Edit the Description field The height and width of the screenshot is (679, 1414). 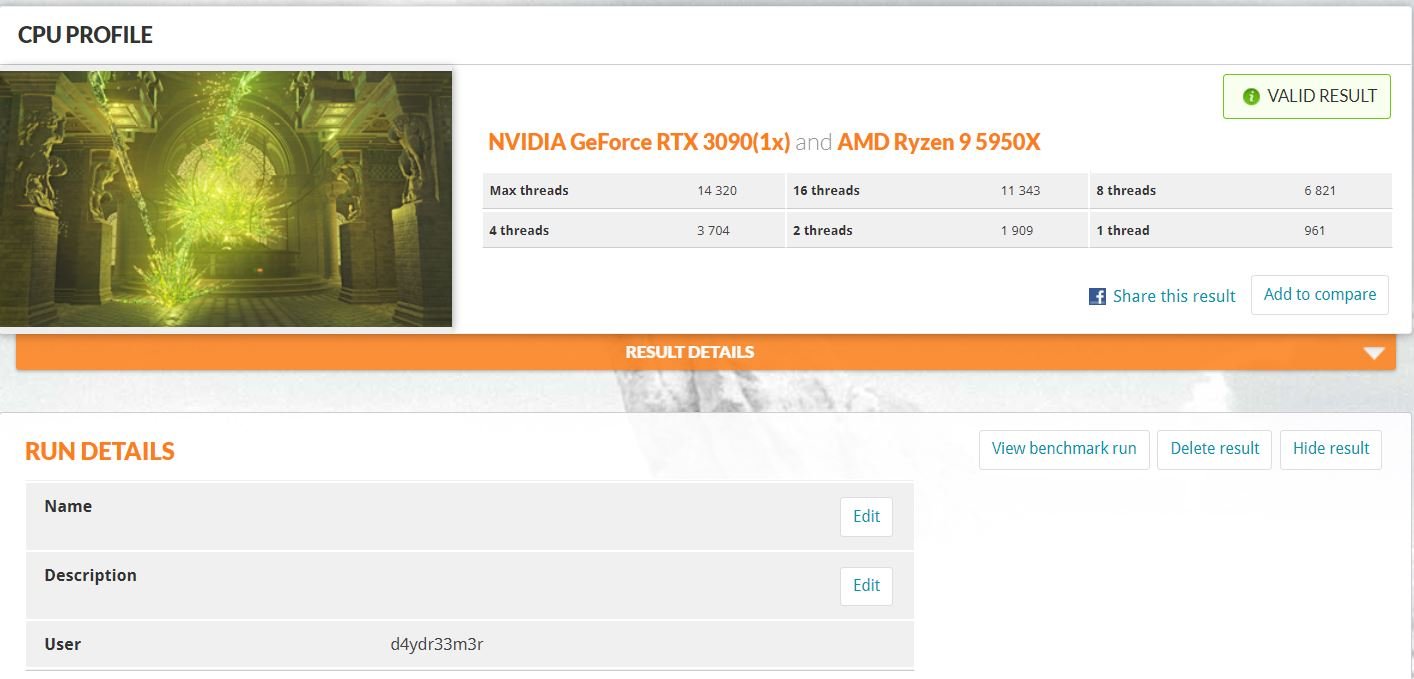pos(866,586)
